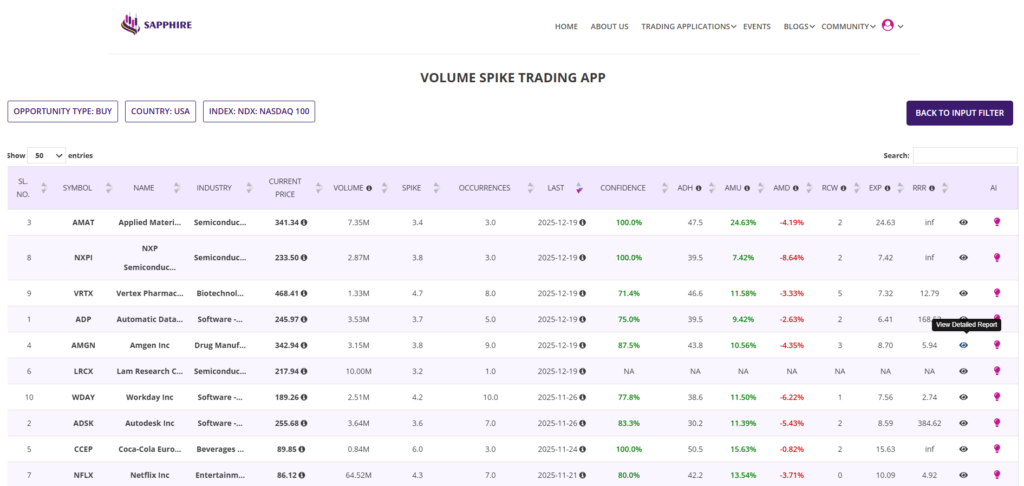This screenshot has width=1024, height=486.
Task: Click the Search input field
Action: (x=964, y=156)
